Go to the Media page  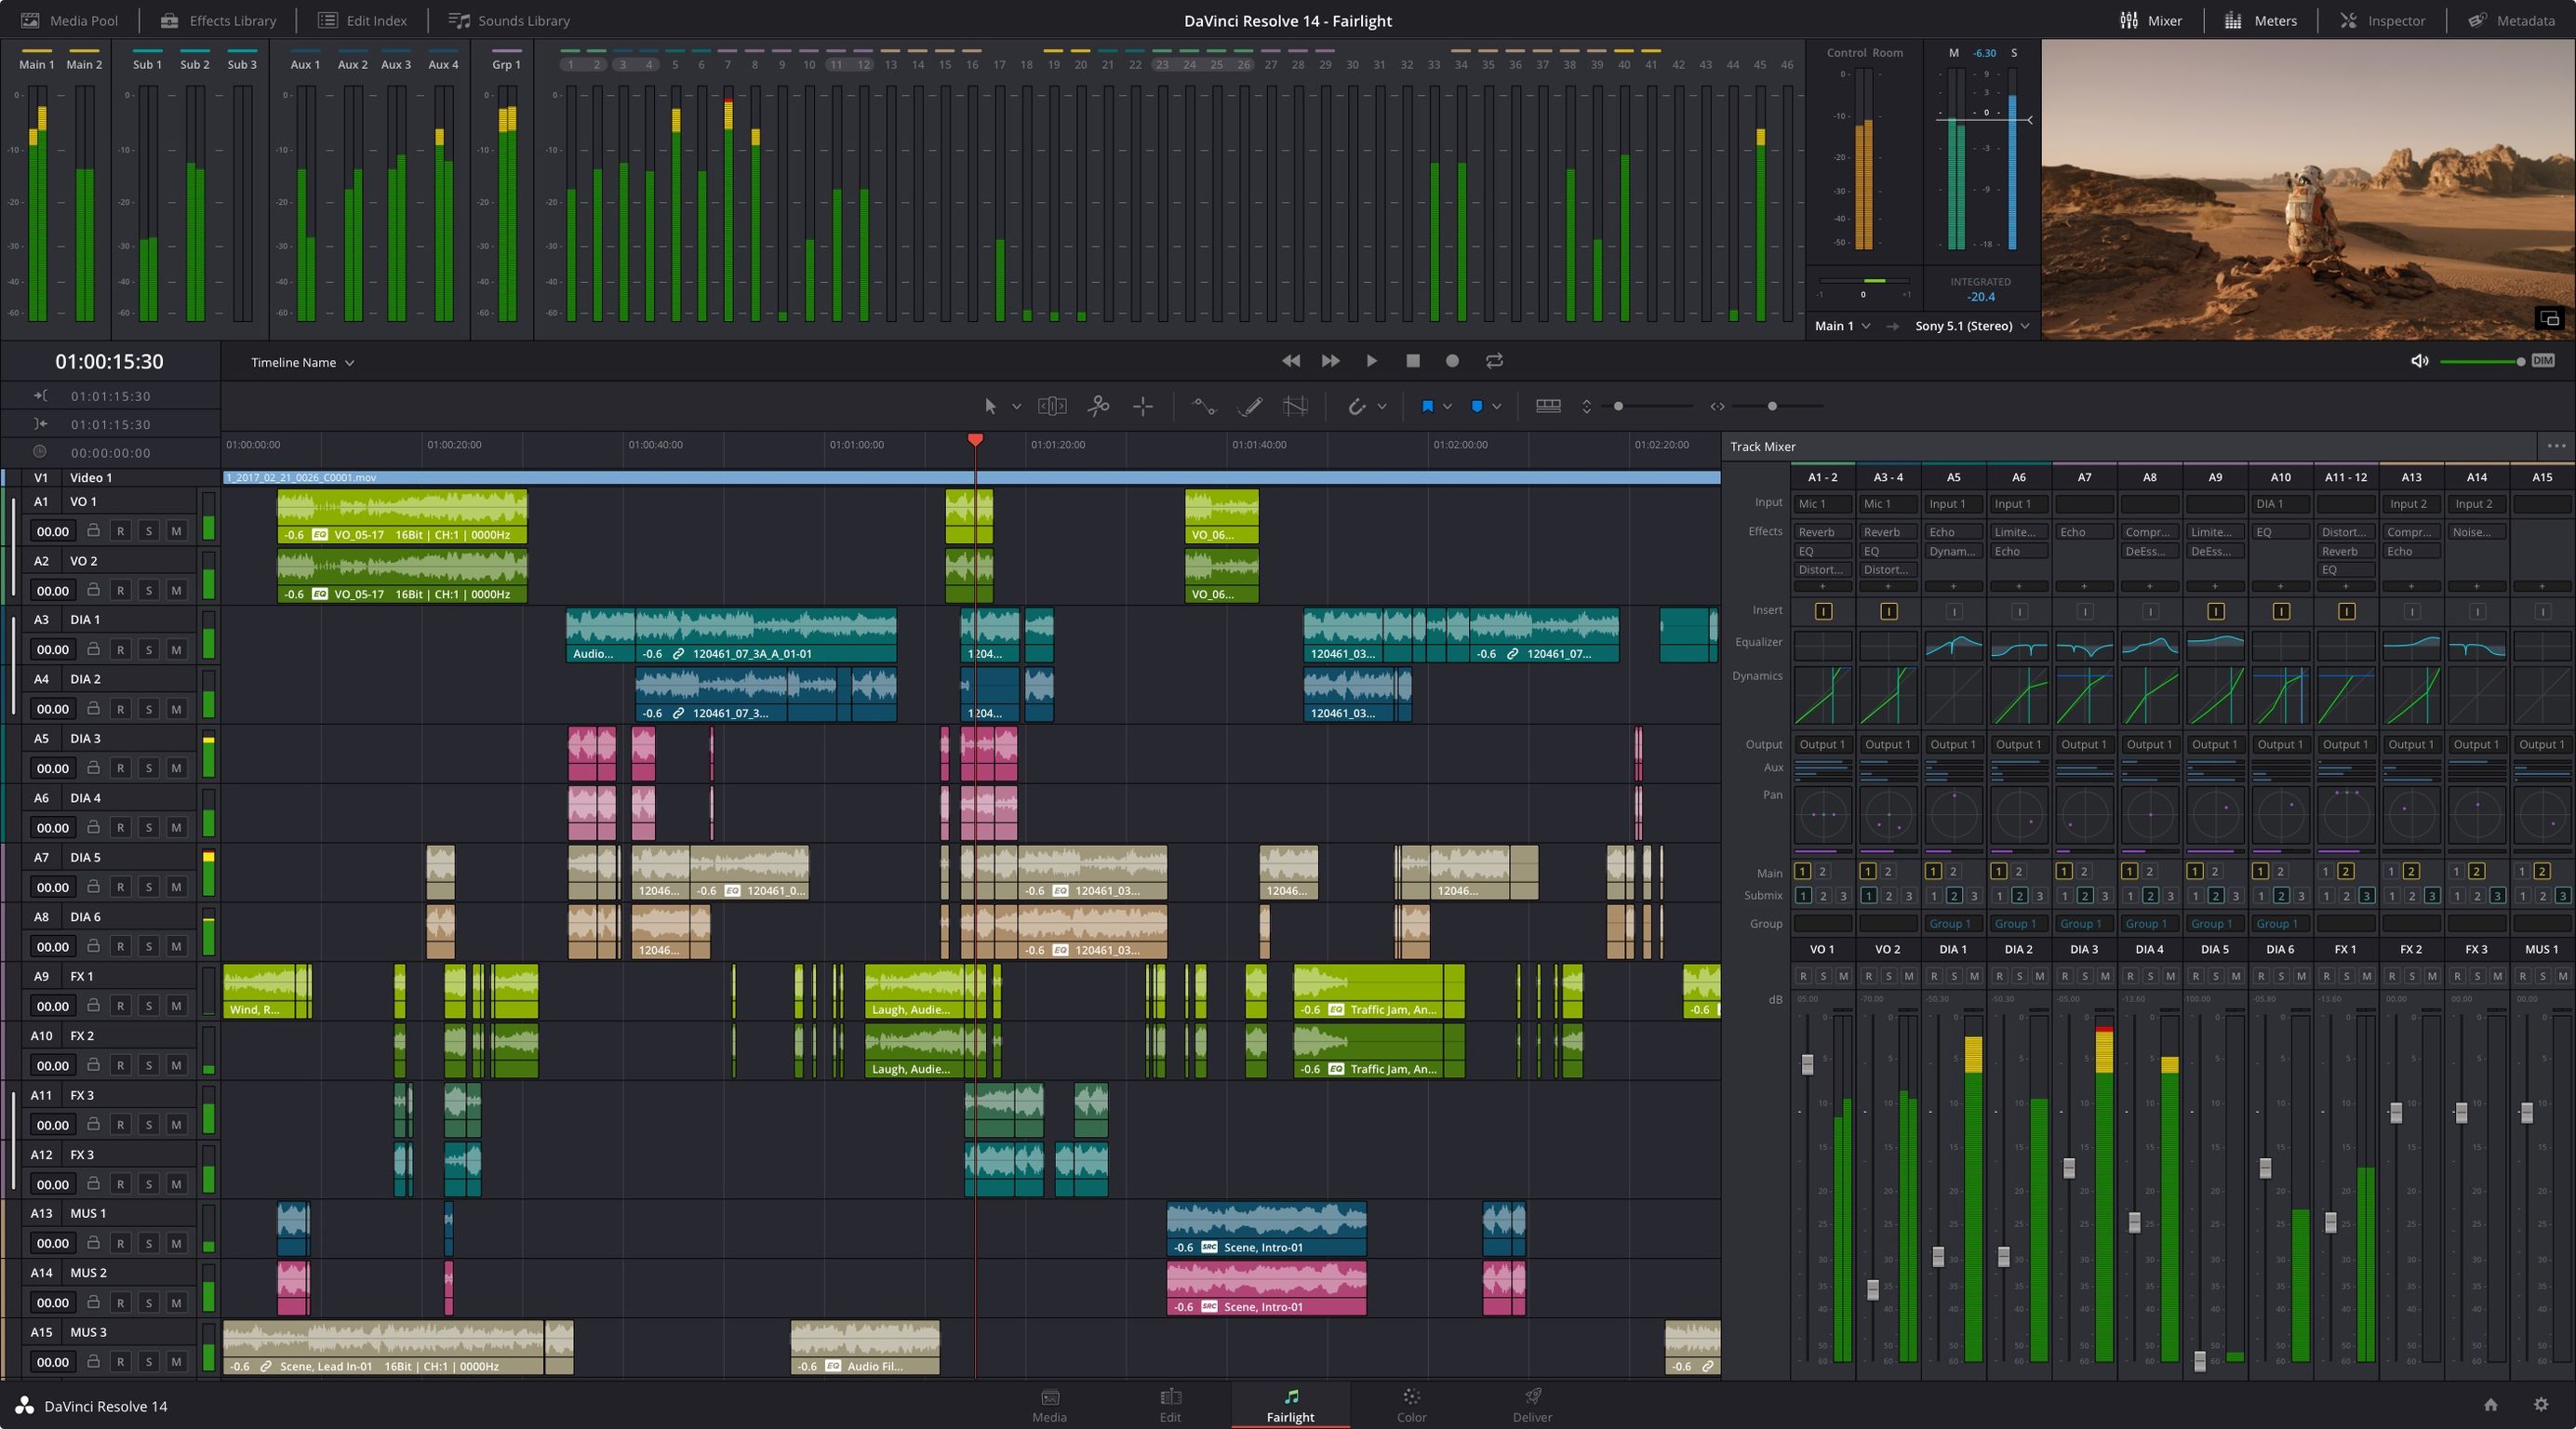click(1049, 1405)
